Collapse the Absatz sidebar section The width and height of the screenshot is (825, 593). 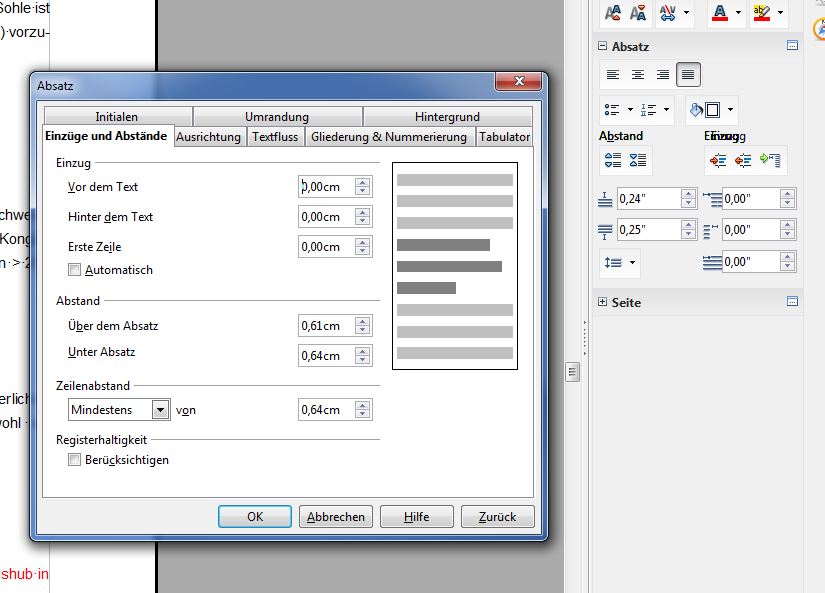[x=602, y=46]
